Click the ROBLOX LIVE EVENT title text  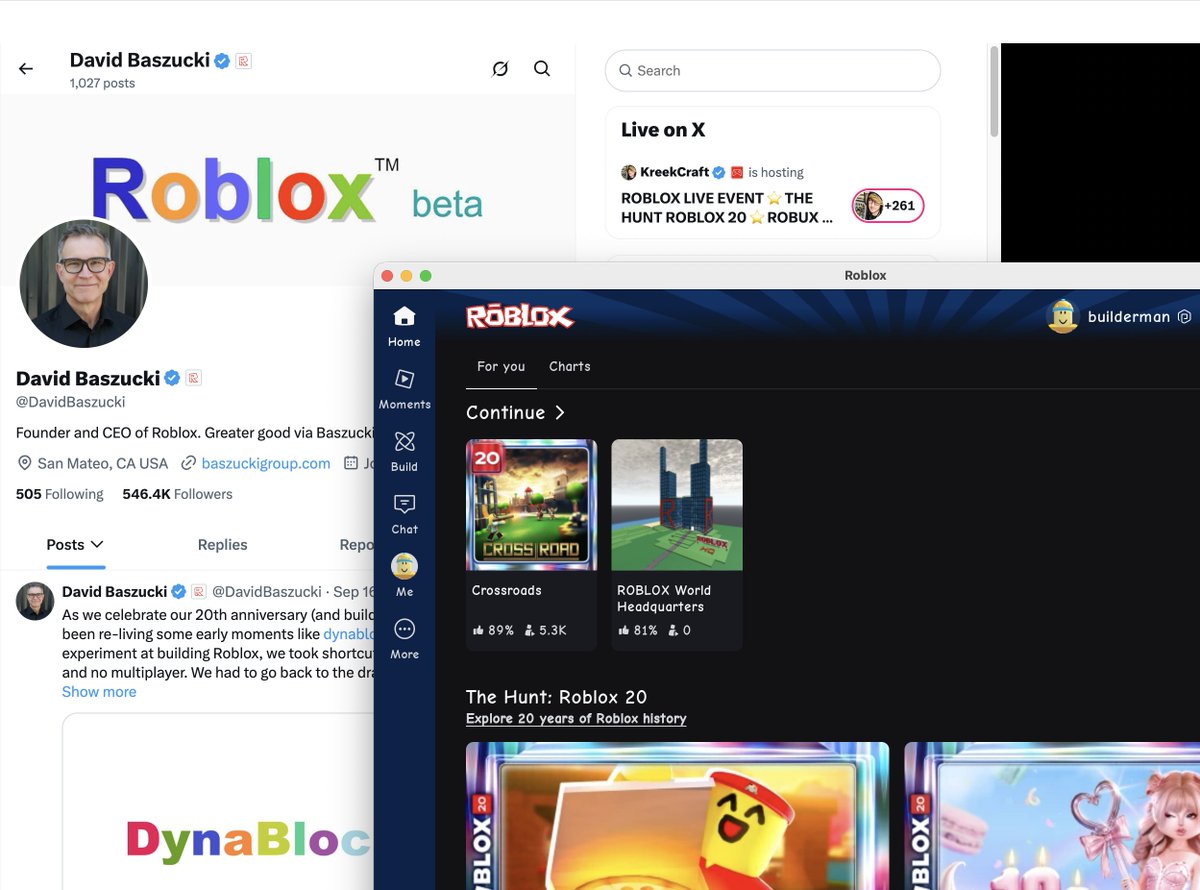(727, 207)
